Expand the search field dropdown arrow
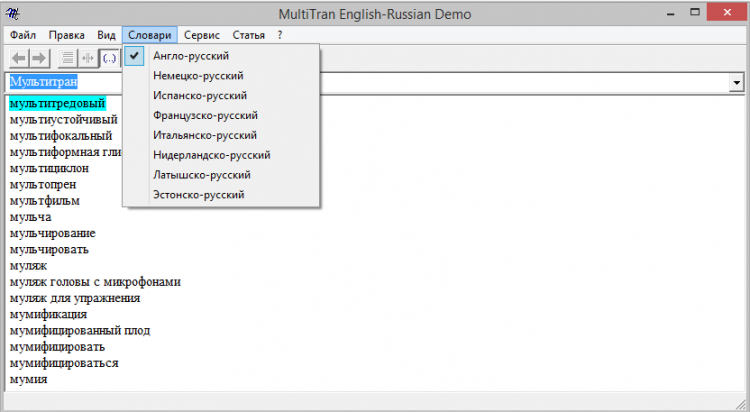 [x=737, y=82]
